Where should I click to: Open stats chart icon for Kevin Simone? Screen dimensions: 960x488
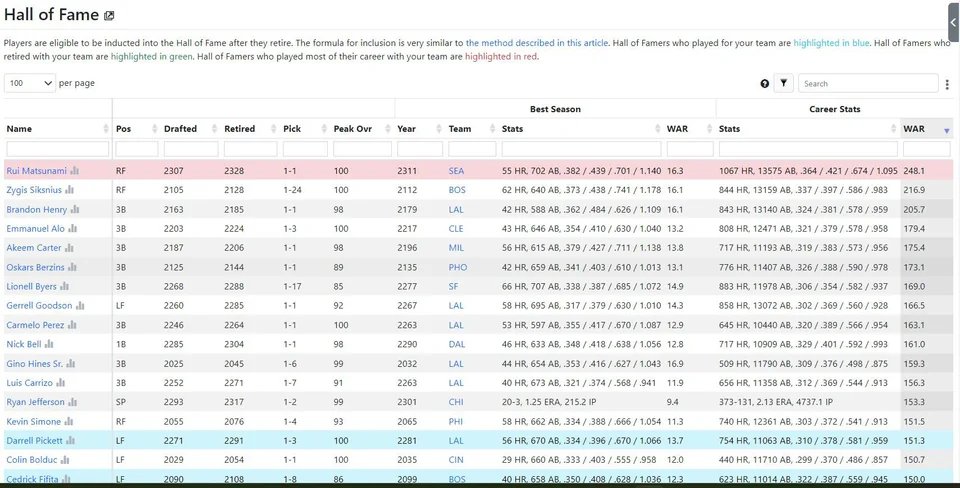point(69,421)
